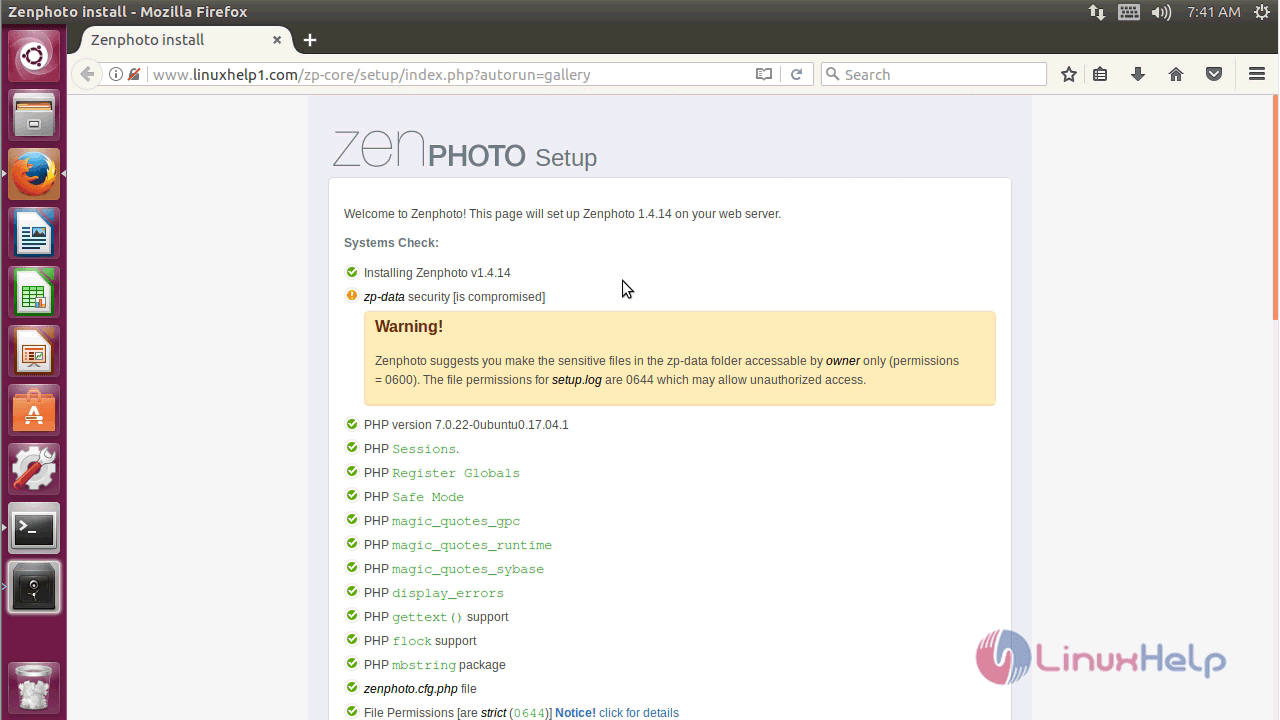Screen dimensions: 1280x720
Task: Click 'PHP Safe Mode' row
Action: pyautogui.click(x=413, y=497)
